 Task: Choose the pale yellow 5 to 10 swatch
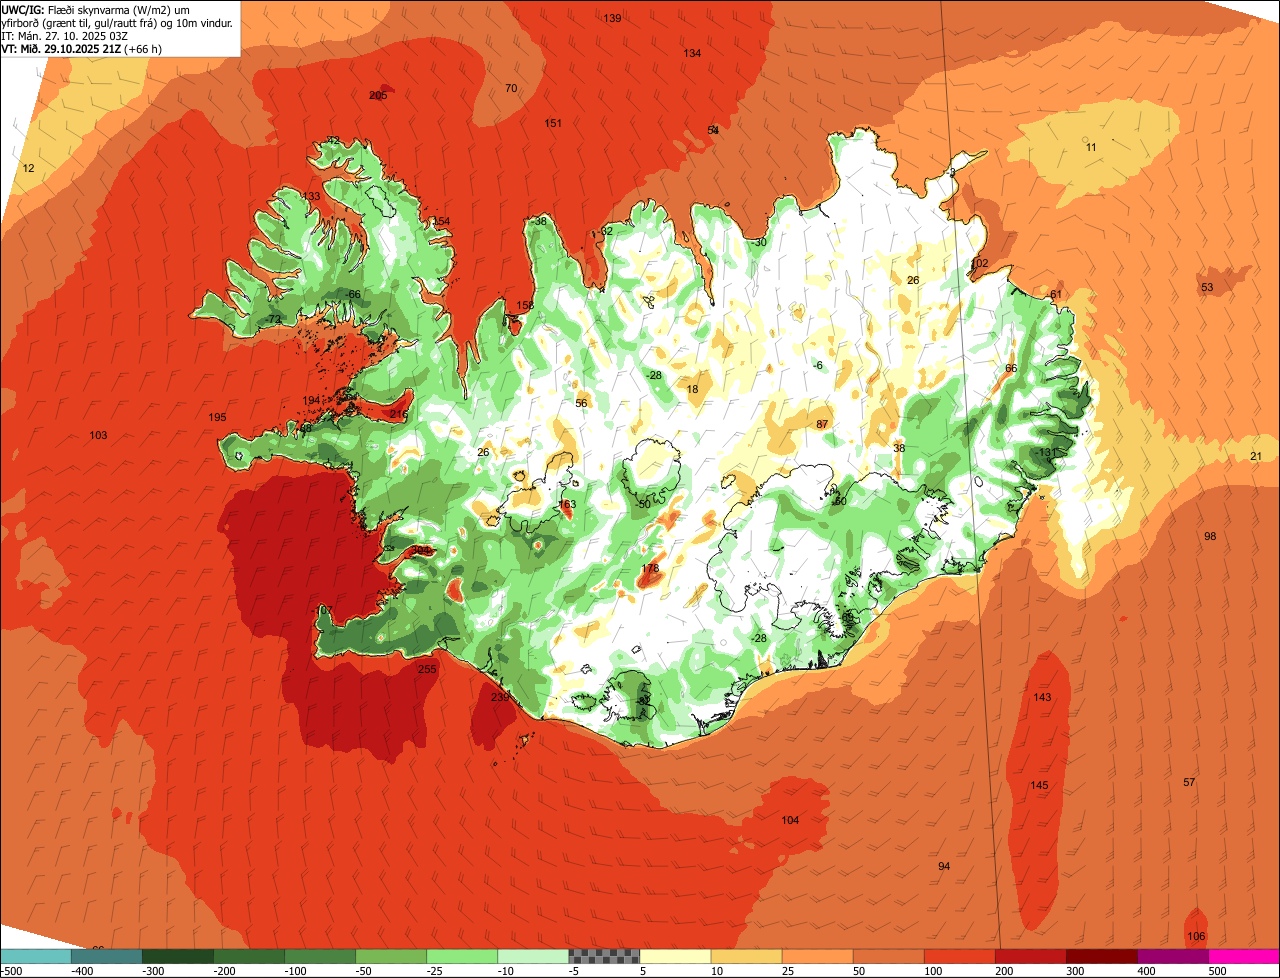click(675, 955)
